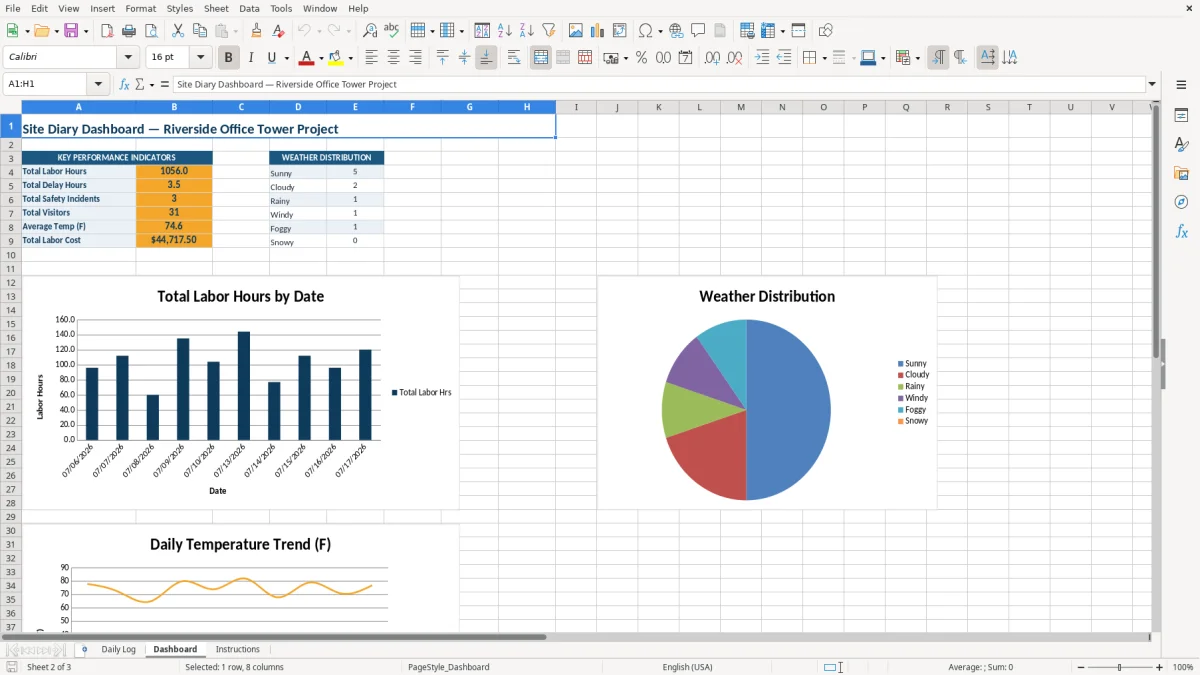Open the Tools menu
Screen dimensions: 1200x675
tap(281, 8)
